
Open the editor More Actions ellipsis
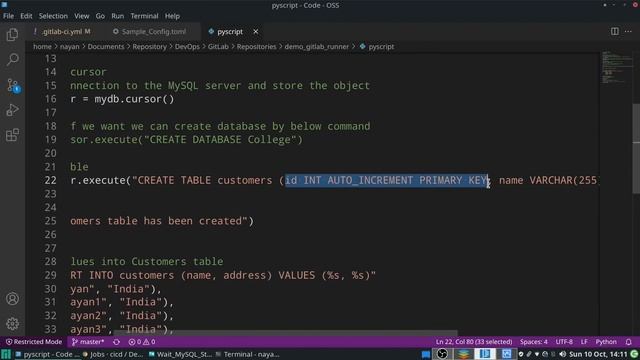click(628, 31)
